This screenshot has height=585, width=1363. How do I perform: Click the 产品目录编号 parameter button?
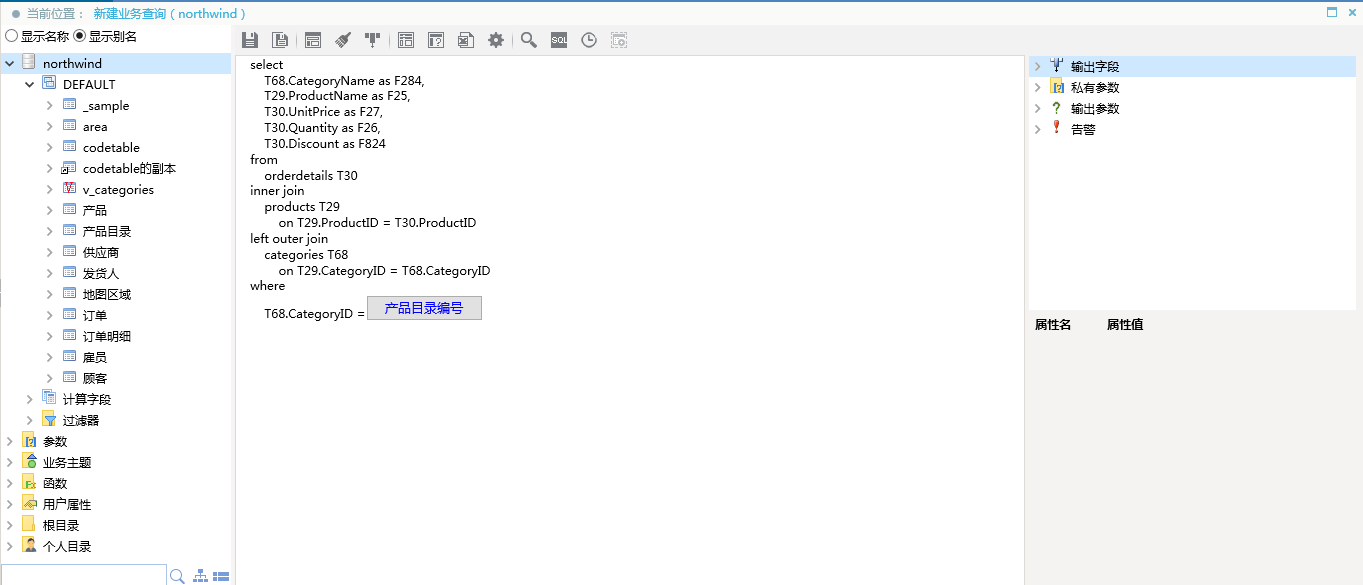(424, 308)
